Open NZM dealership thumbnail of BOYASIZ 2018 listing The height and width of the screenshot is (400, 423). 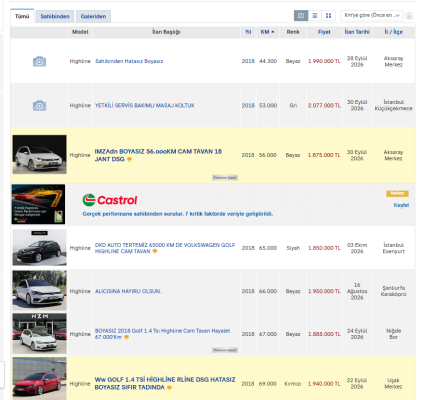click(39, 333)
